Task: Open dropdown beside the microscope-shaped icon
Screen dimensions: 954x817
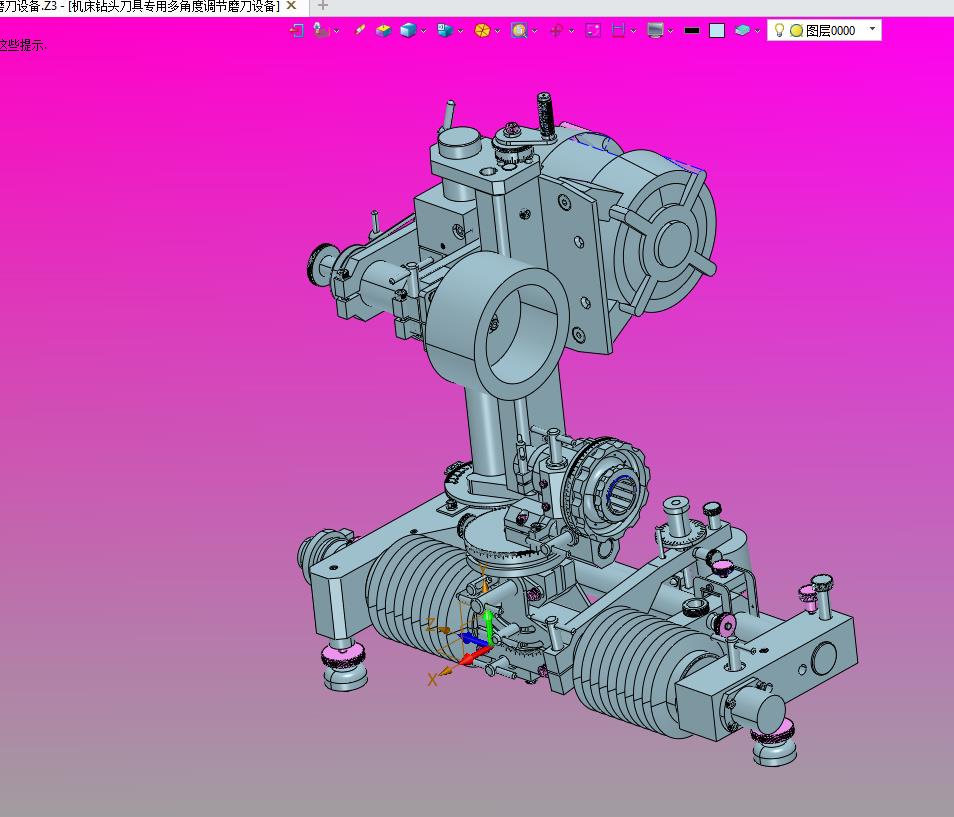Action: (336, 31)
